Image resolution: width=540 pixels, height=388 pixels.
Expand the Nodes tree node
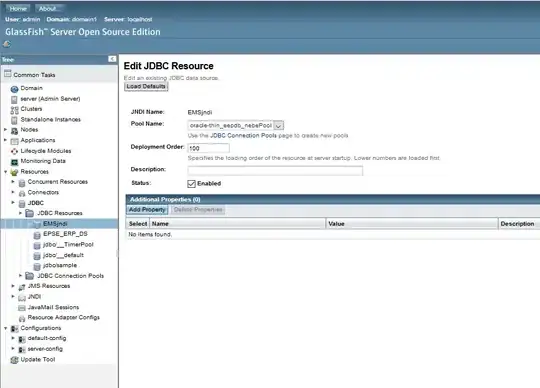[x=6, y=130]
